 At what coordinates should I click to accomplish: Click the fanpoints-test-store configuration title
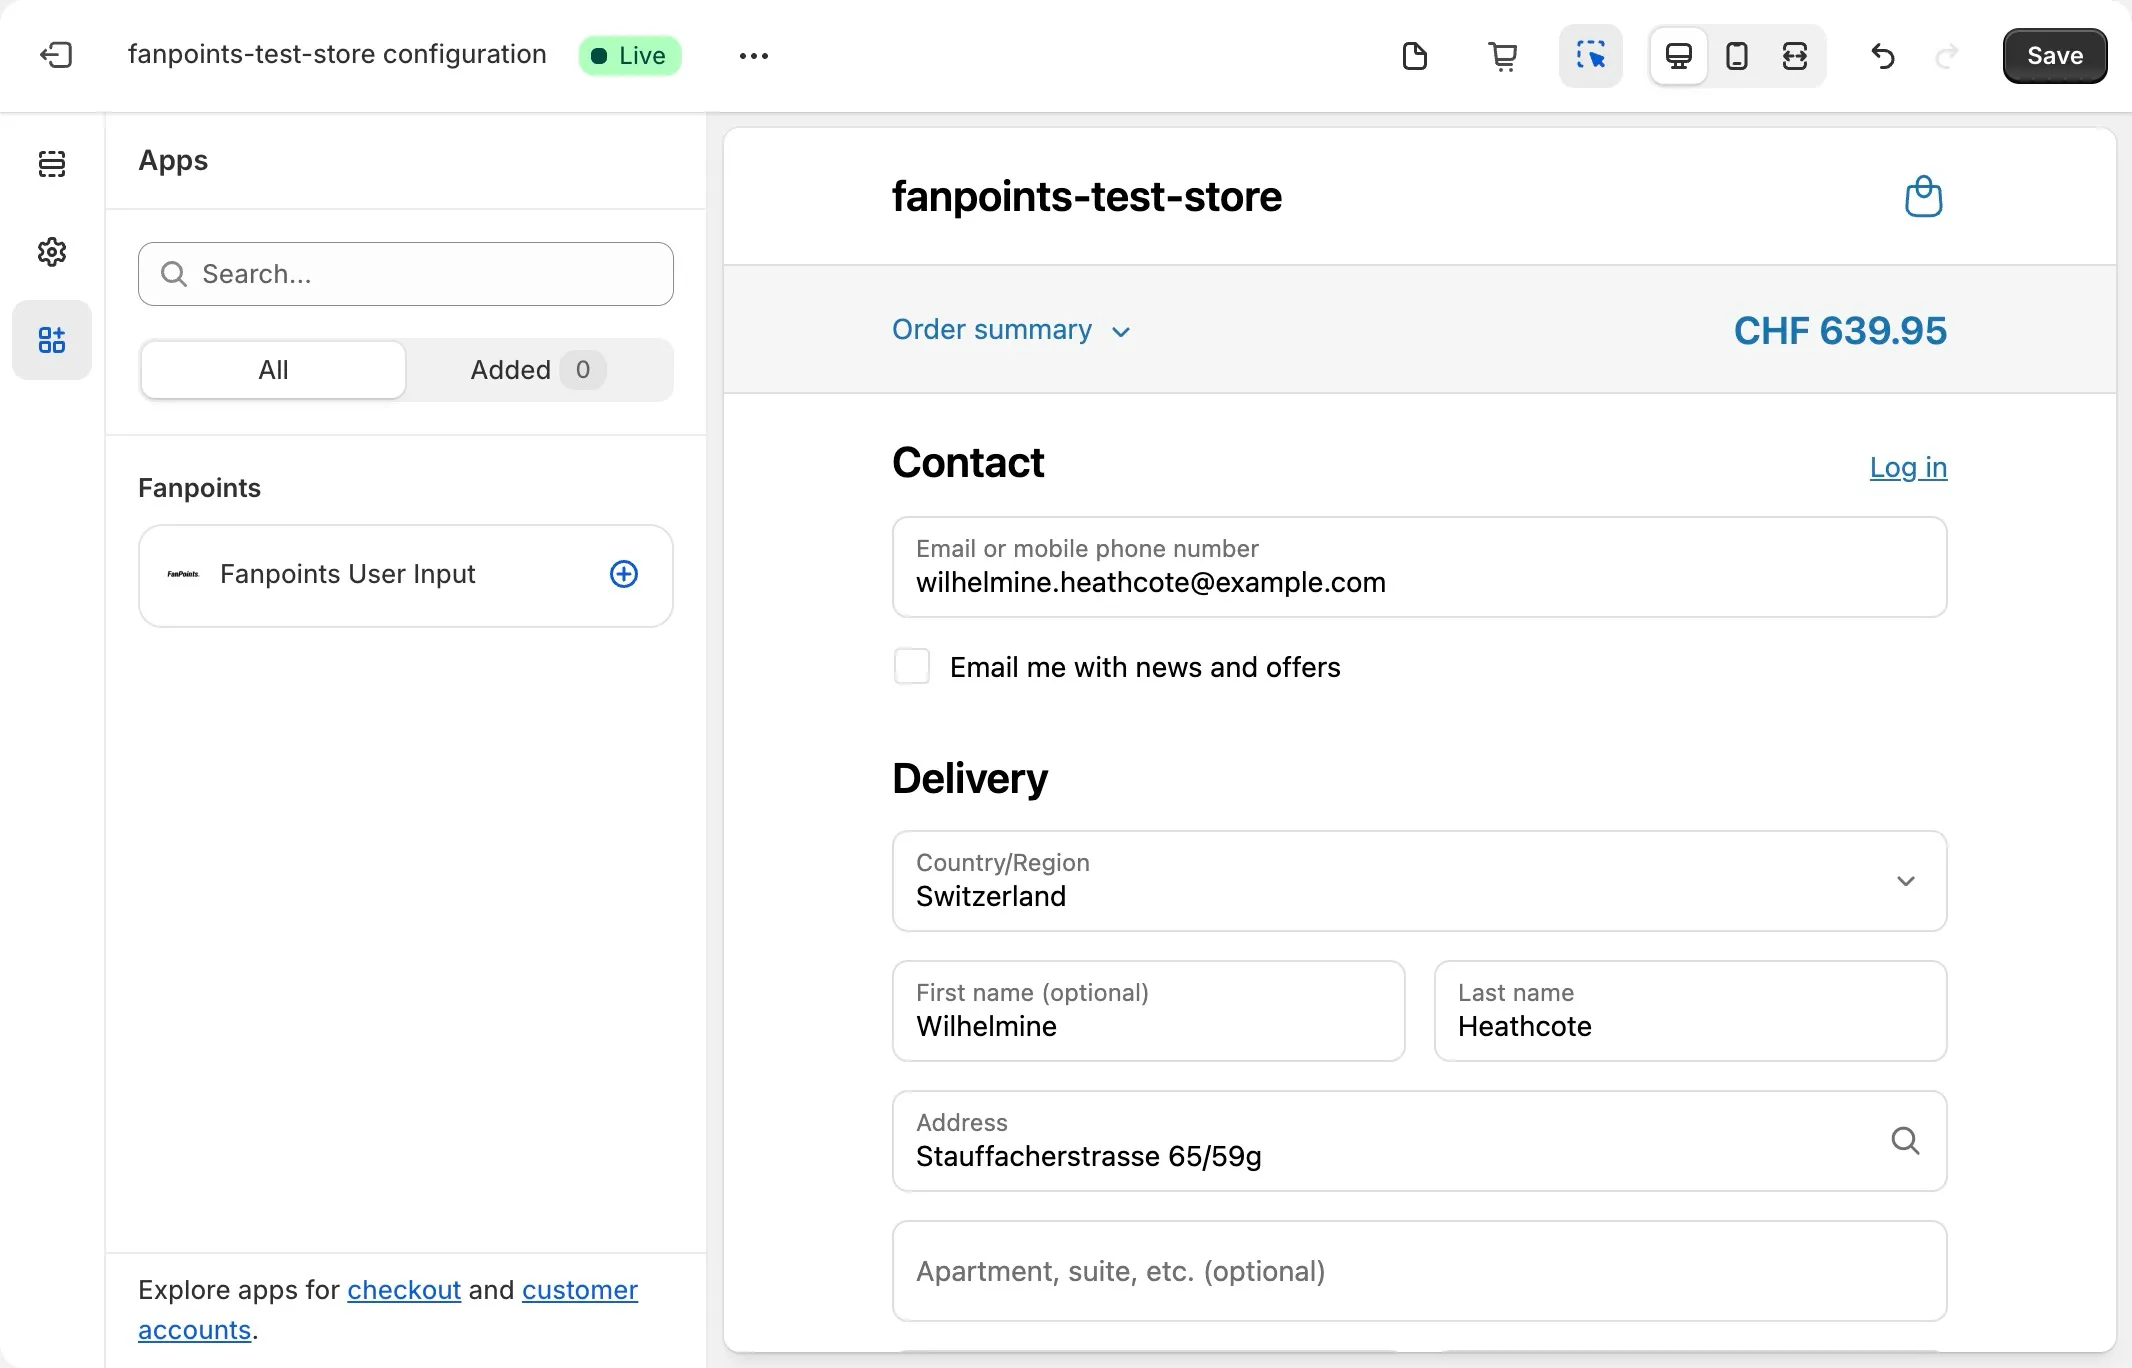click(337, 54)
